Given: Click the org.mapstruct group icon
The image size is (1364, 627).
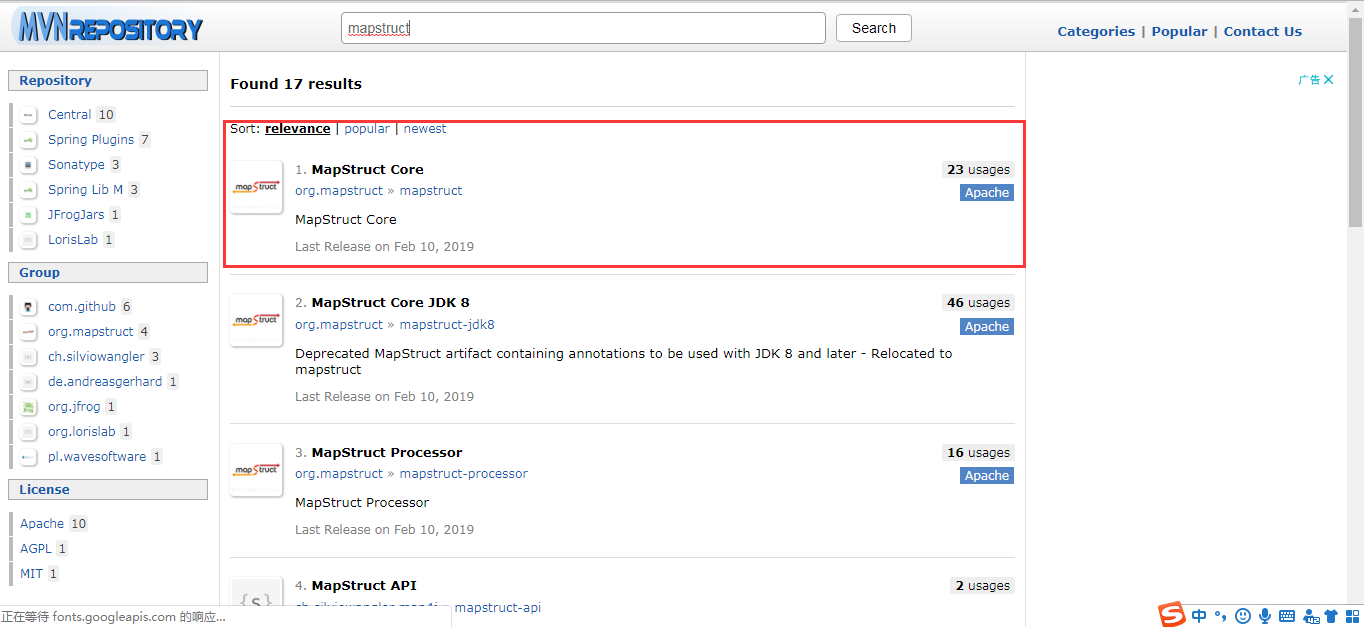Looking at the screenshot, I should 29,332.
